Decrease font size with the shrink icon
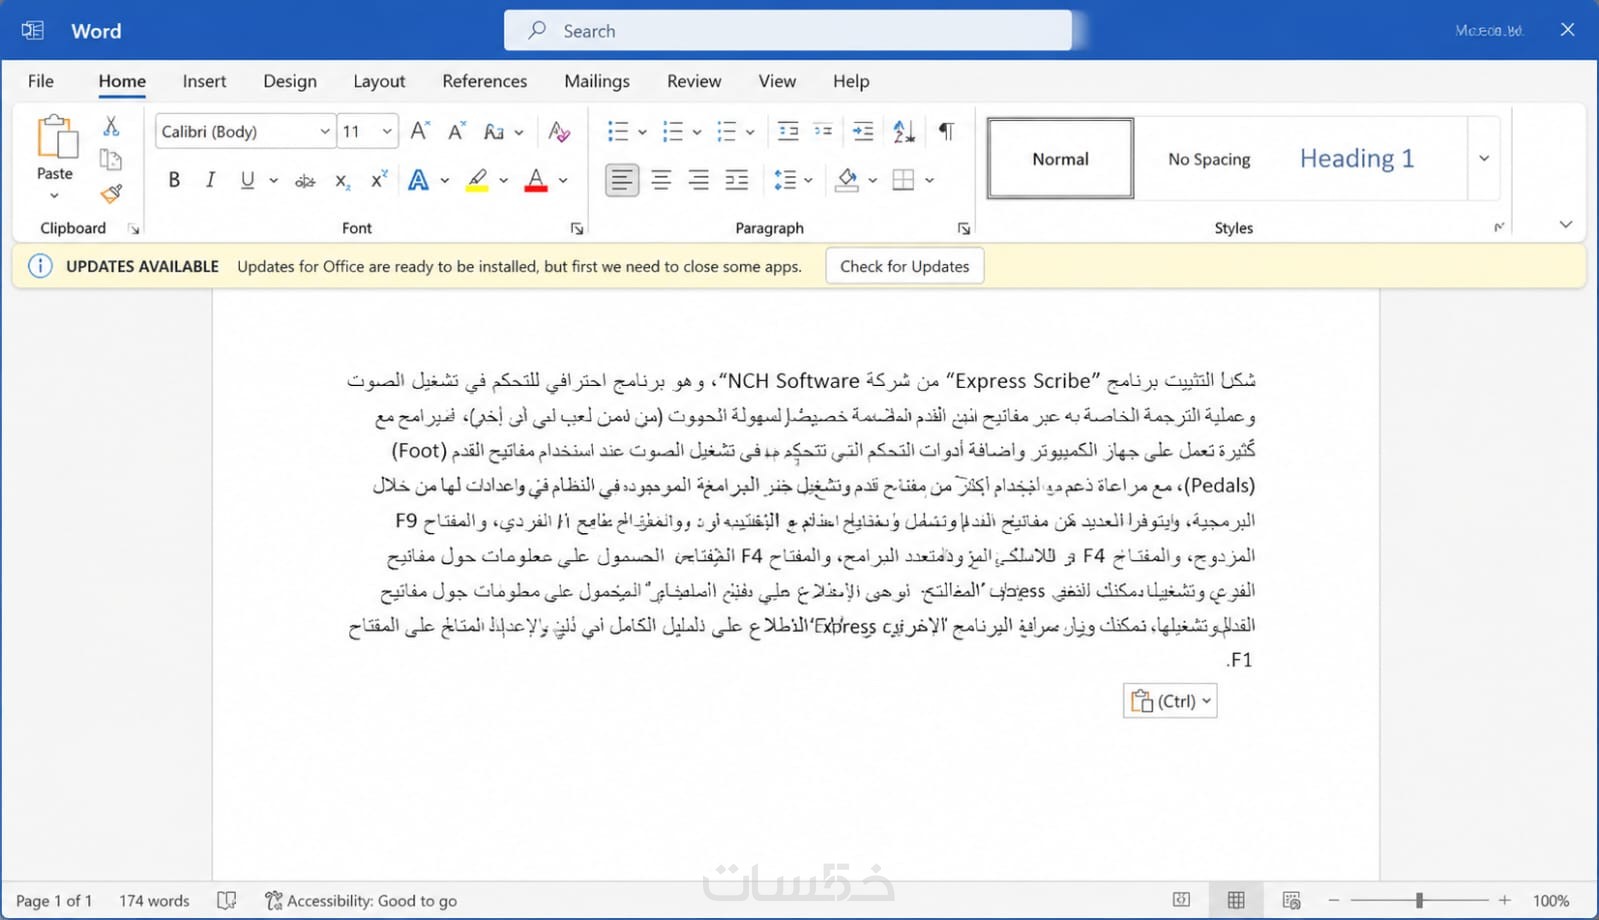Viewport: 1599px width, 920px height. (x=457, y=131)
